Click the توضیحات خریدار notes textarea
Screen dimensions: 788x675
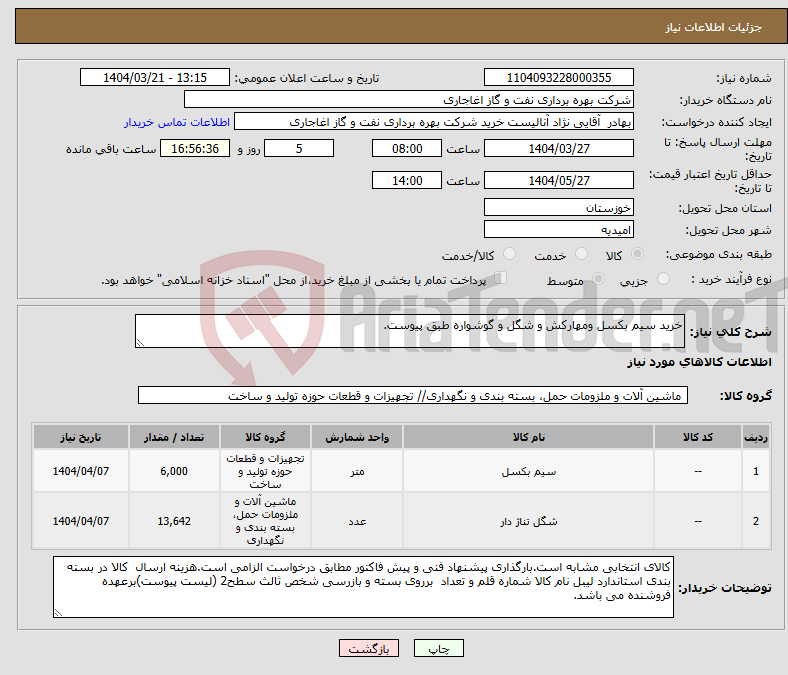click(363, 587)
